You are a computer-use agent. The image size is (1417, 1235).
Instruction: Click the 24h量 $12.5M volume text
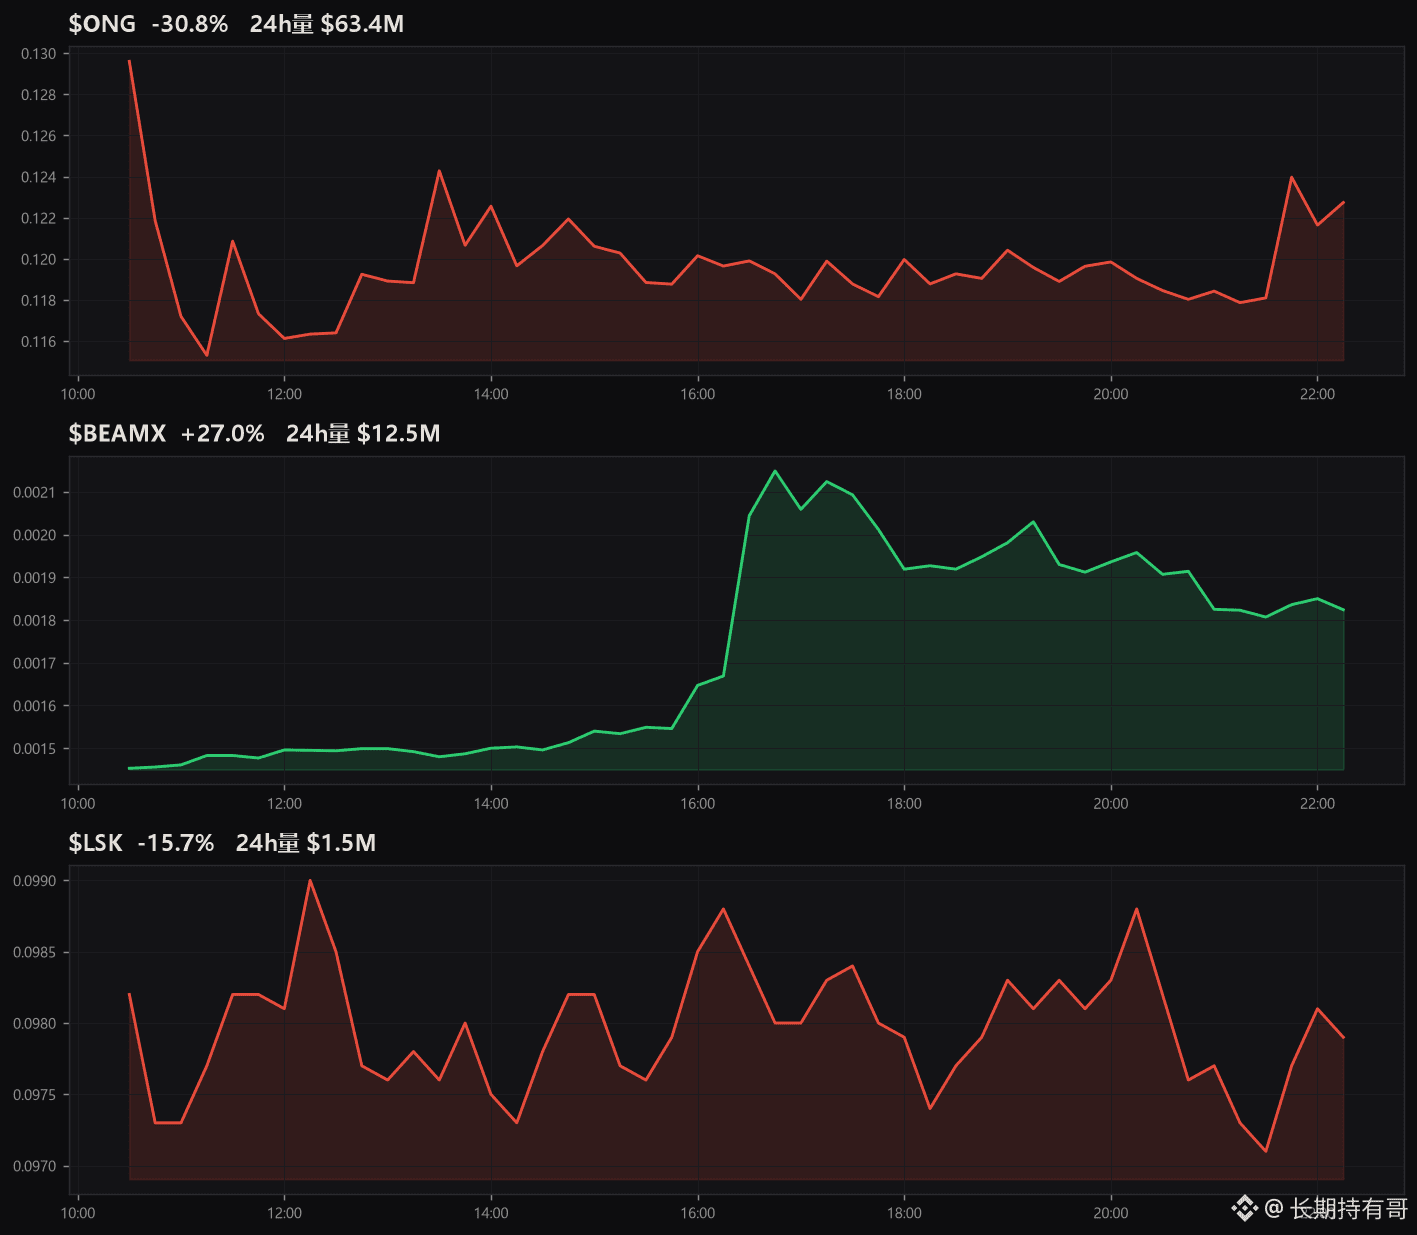363,433
